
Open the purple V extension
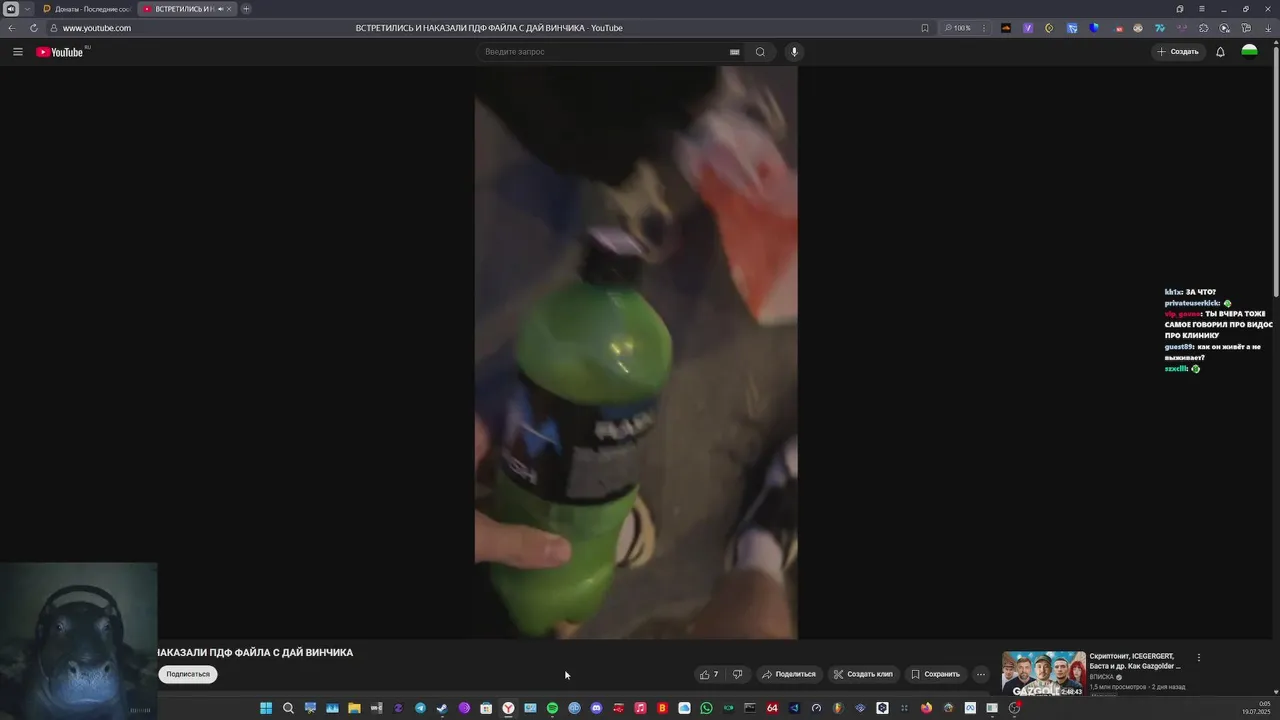(1028, 28)
